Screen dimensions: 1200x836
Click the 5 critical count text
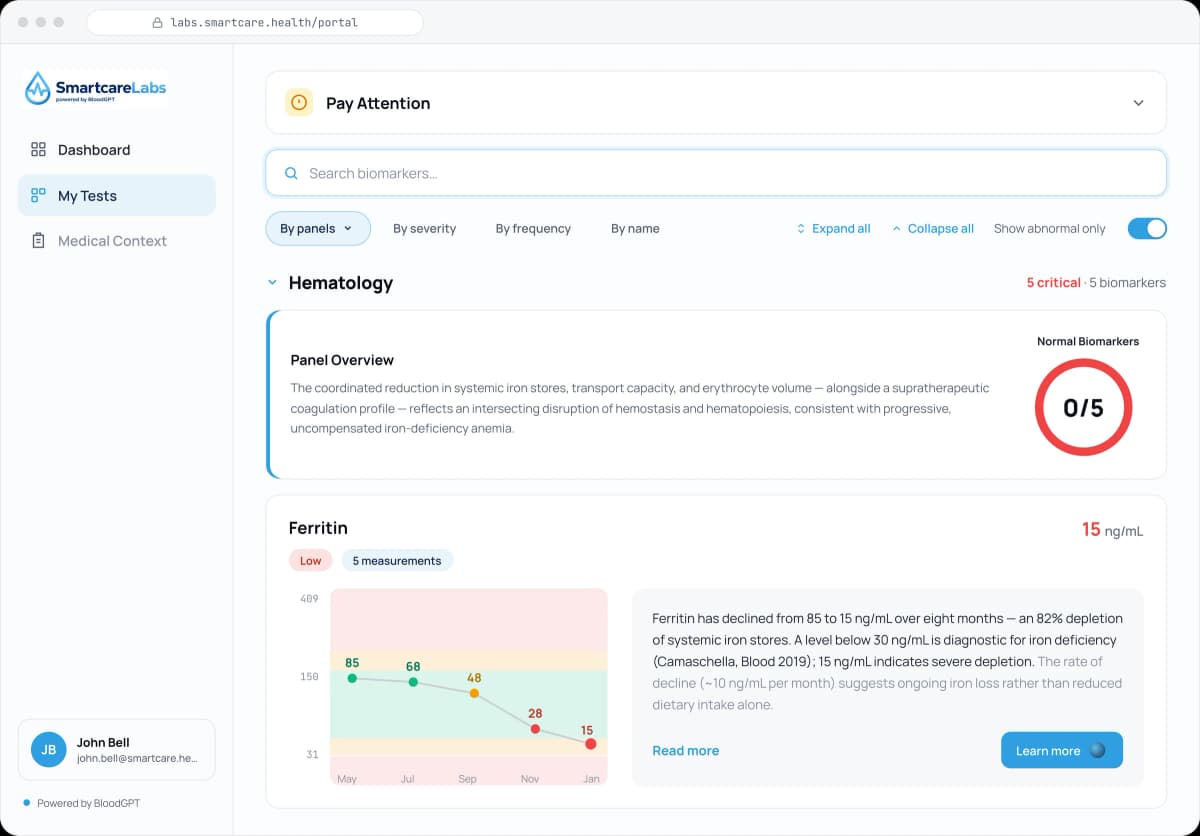pyautogui.click(x=1053, y=283)
